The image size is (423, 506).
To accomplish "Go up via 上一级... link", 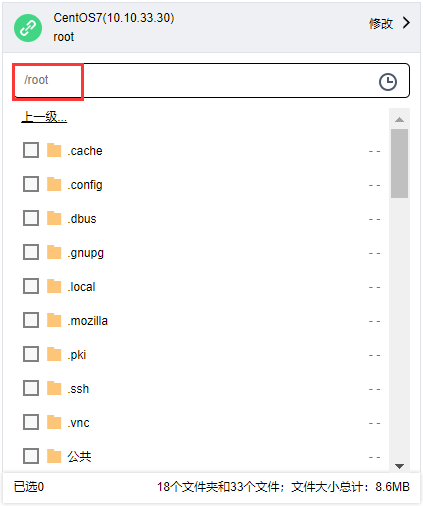I will (x=44, y=117).
